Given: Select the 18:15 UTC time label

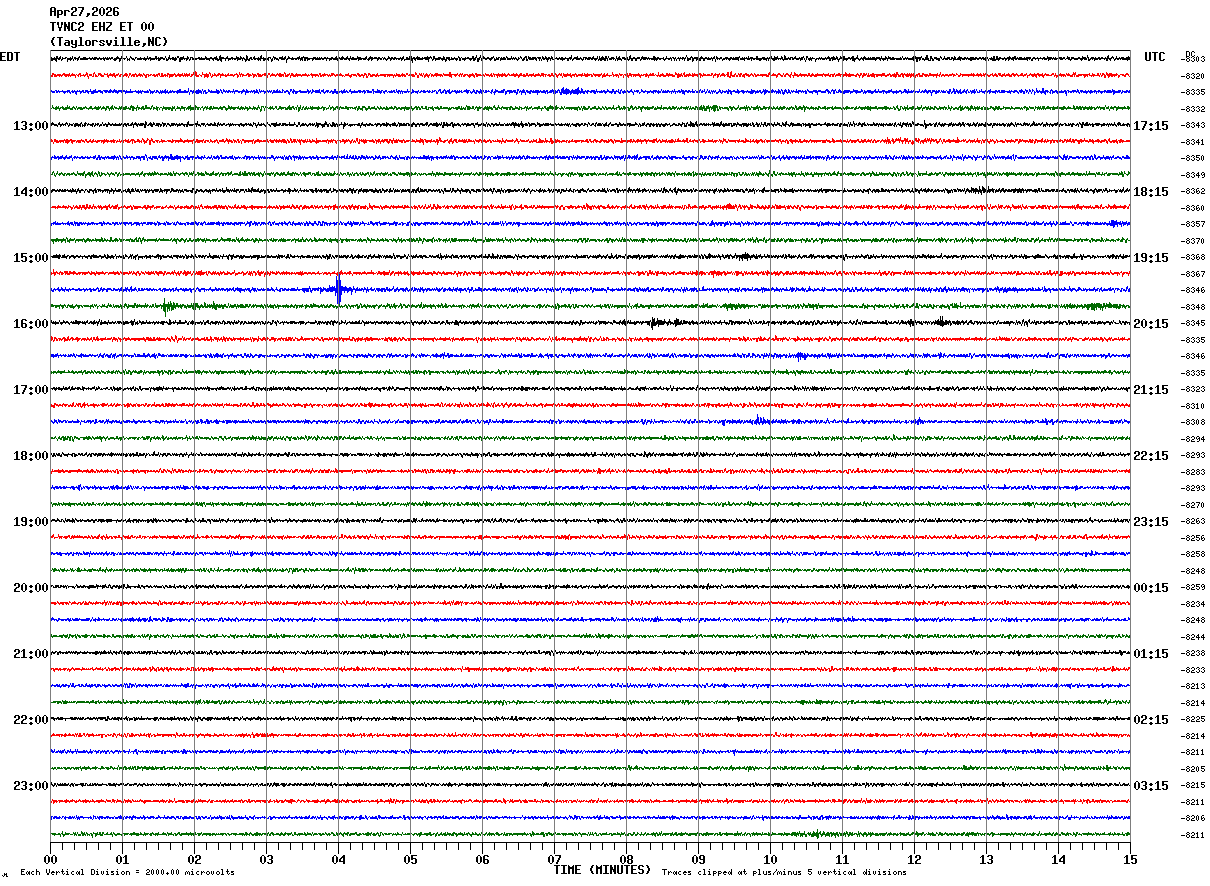Looking at the screenshot, I should [x=1151, y=192].
